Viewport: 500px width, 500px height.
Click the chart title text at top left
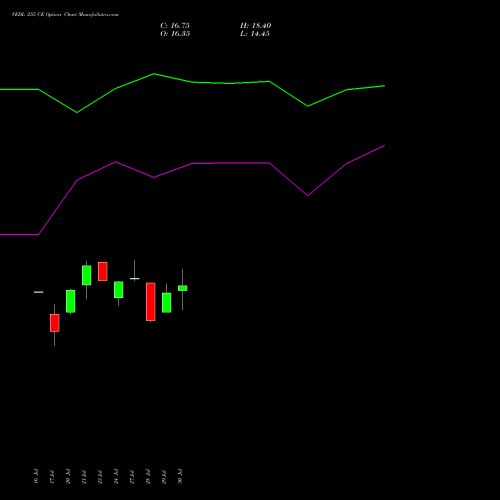point(65,14)
